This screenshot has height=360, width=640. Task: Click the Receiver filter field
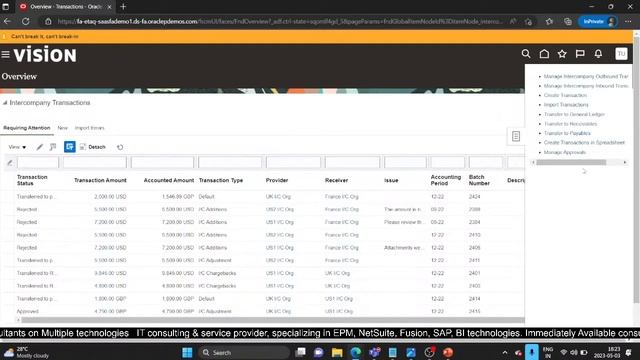coord(352,162)
